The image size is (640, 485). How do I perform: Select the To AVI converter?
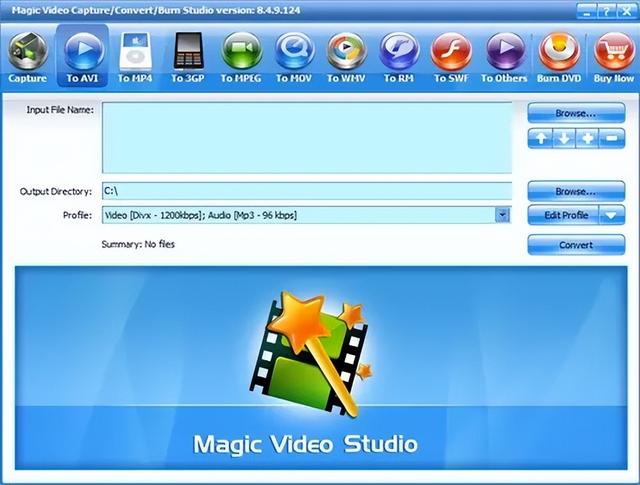(x=82, y=56)
